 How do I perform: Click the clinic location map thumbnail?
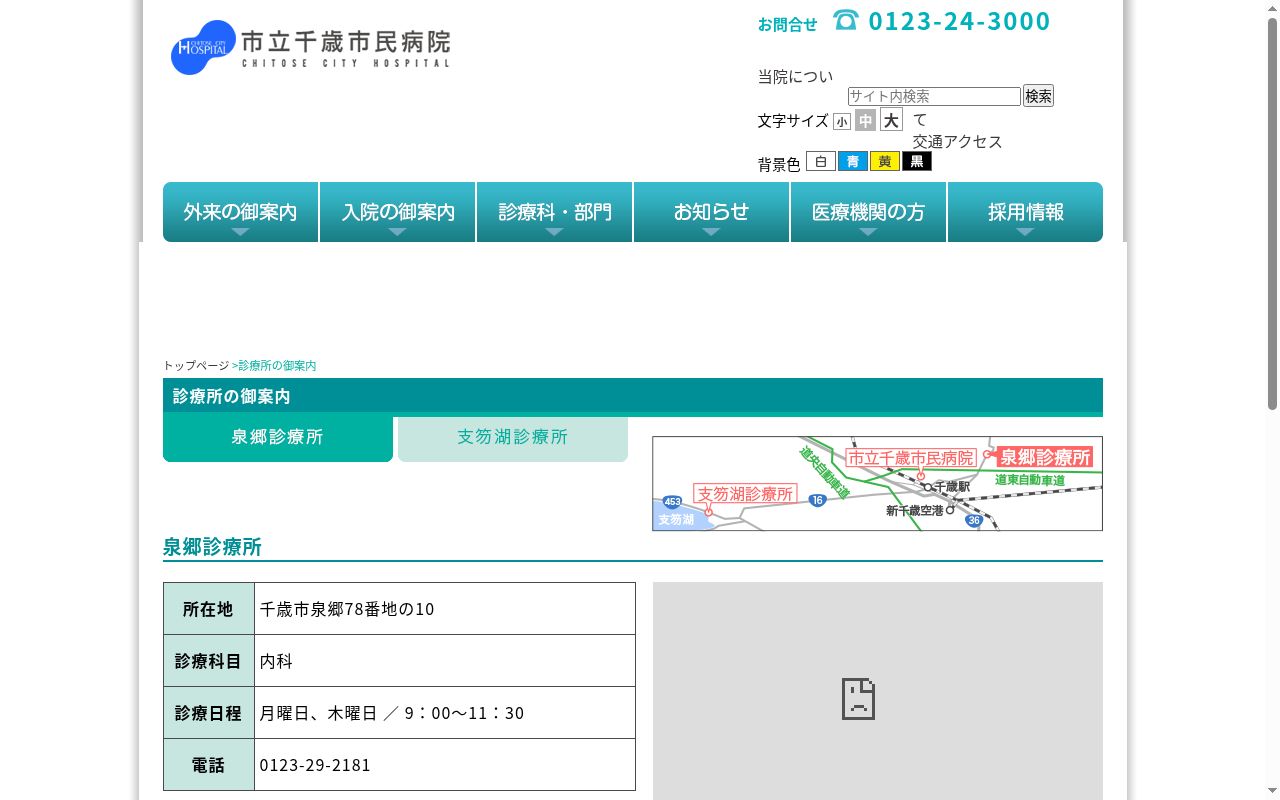877,483
